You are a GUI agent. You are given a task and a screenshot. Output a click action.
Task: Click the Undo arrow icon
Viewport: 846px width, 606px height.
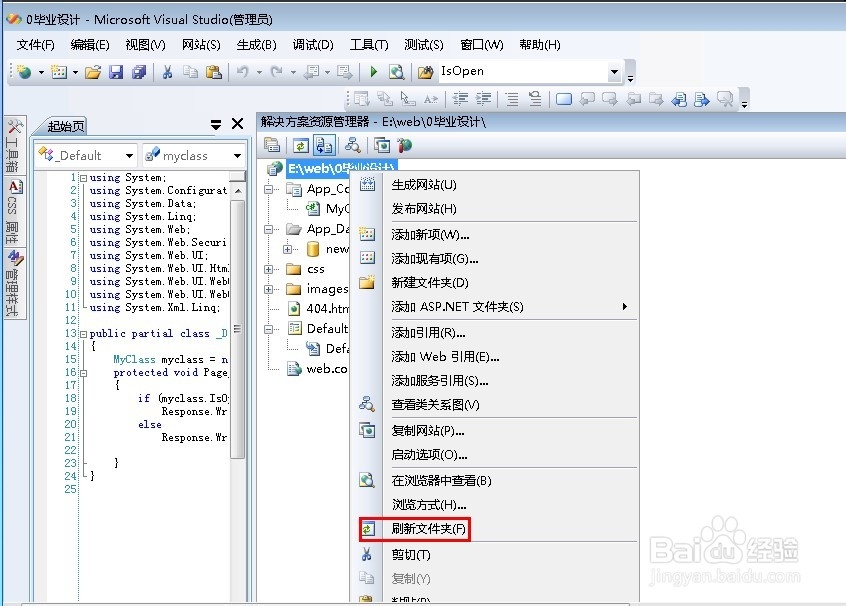pyautogui.click(x=243, y=71)
